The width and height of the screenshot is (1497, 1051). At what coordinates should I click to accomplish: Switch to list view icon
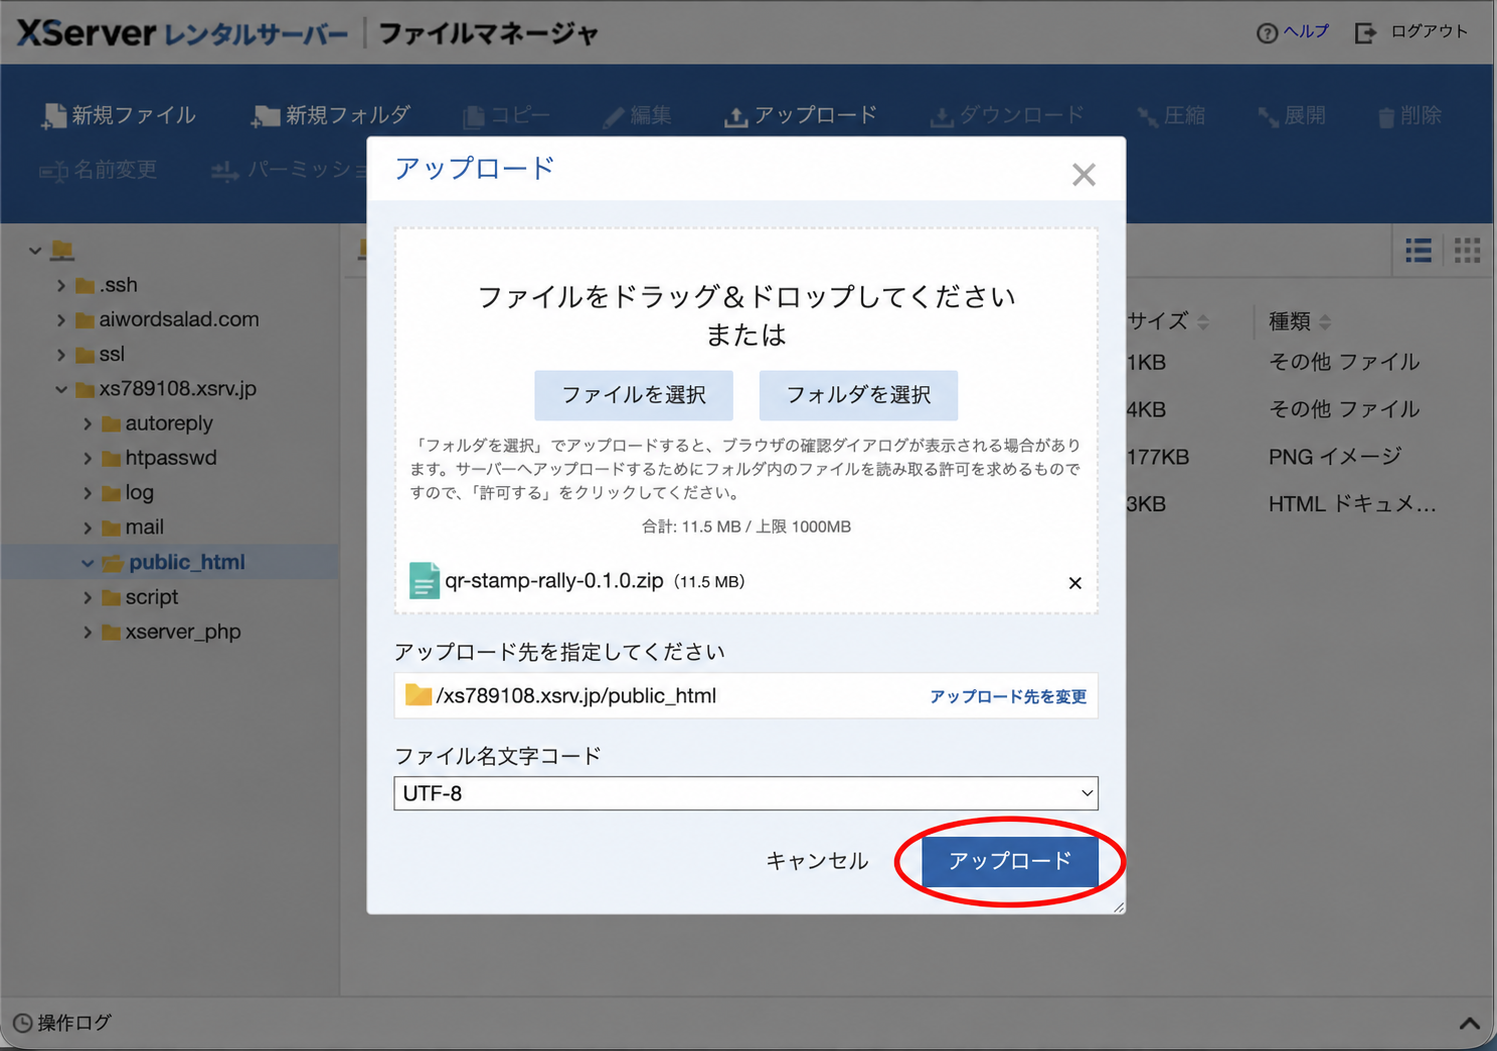click(x=1418, y=250)
